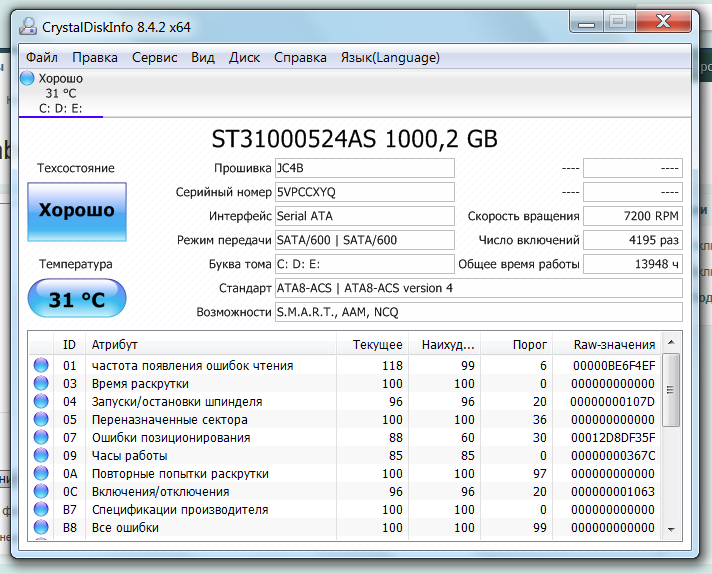Screen dimensions: 712x574
Task: Open the Файл menu
Action: click(x=42, y=57)
